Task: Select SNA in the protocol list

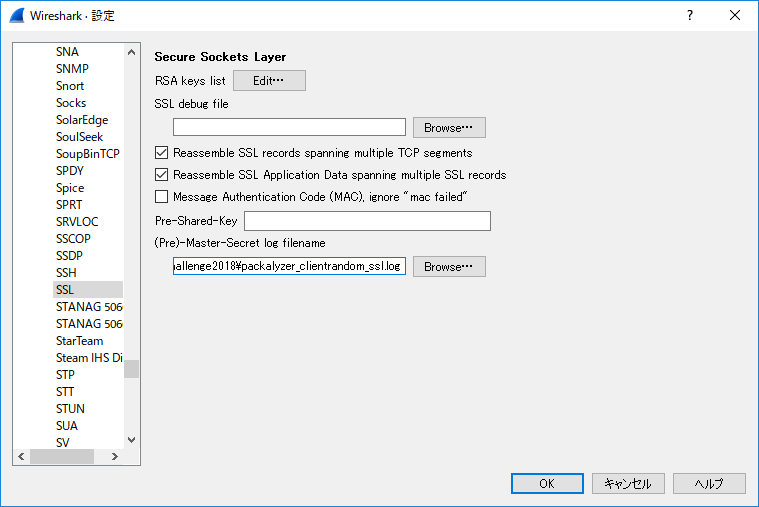Action: click(67, 52)
